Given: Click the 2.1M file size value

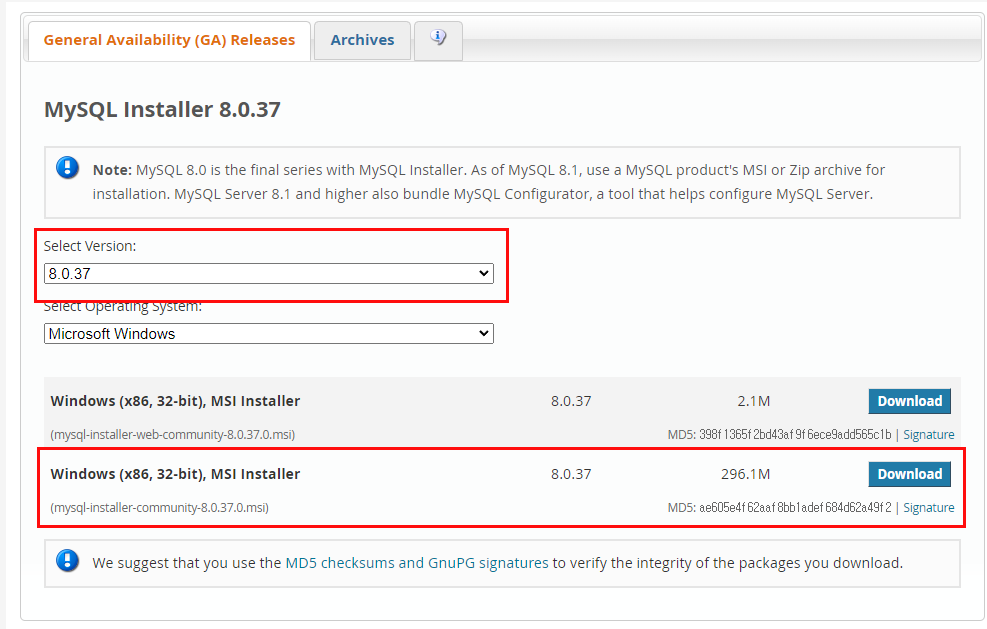Looking at the screenshot, I should pos(753,401).
